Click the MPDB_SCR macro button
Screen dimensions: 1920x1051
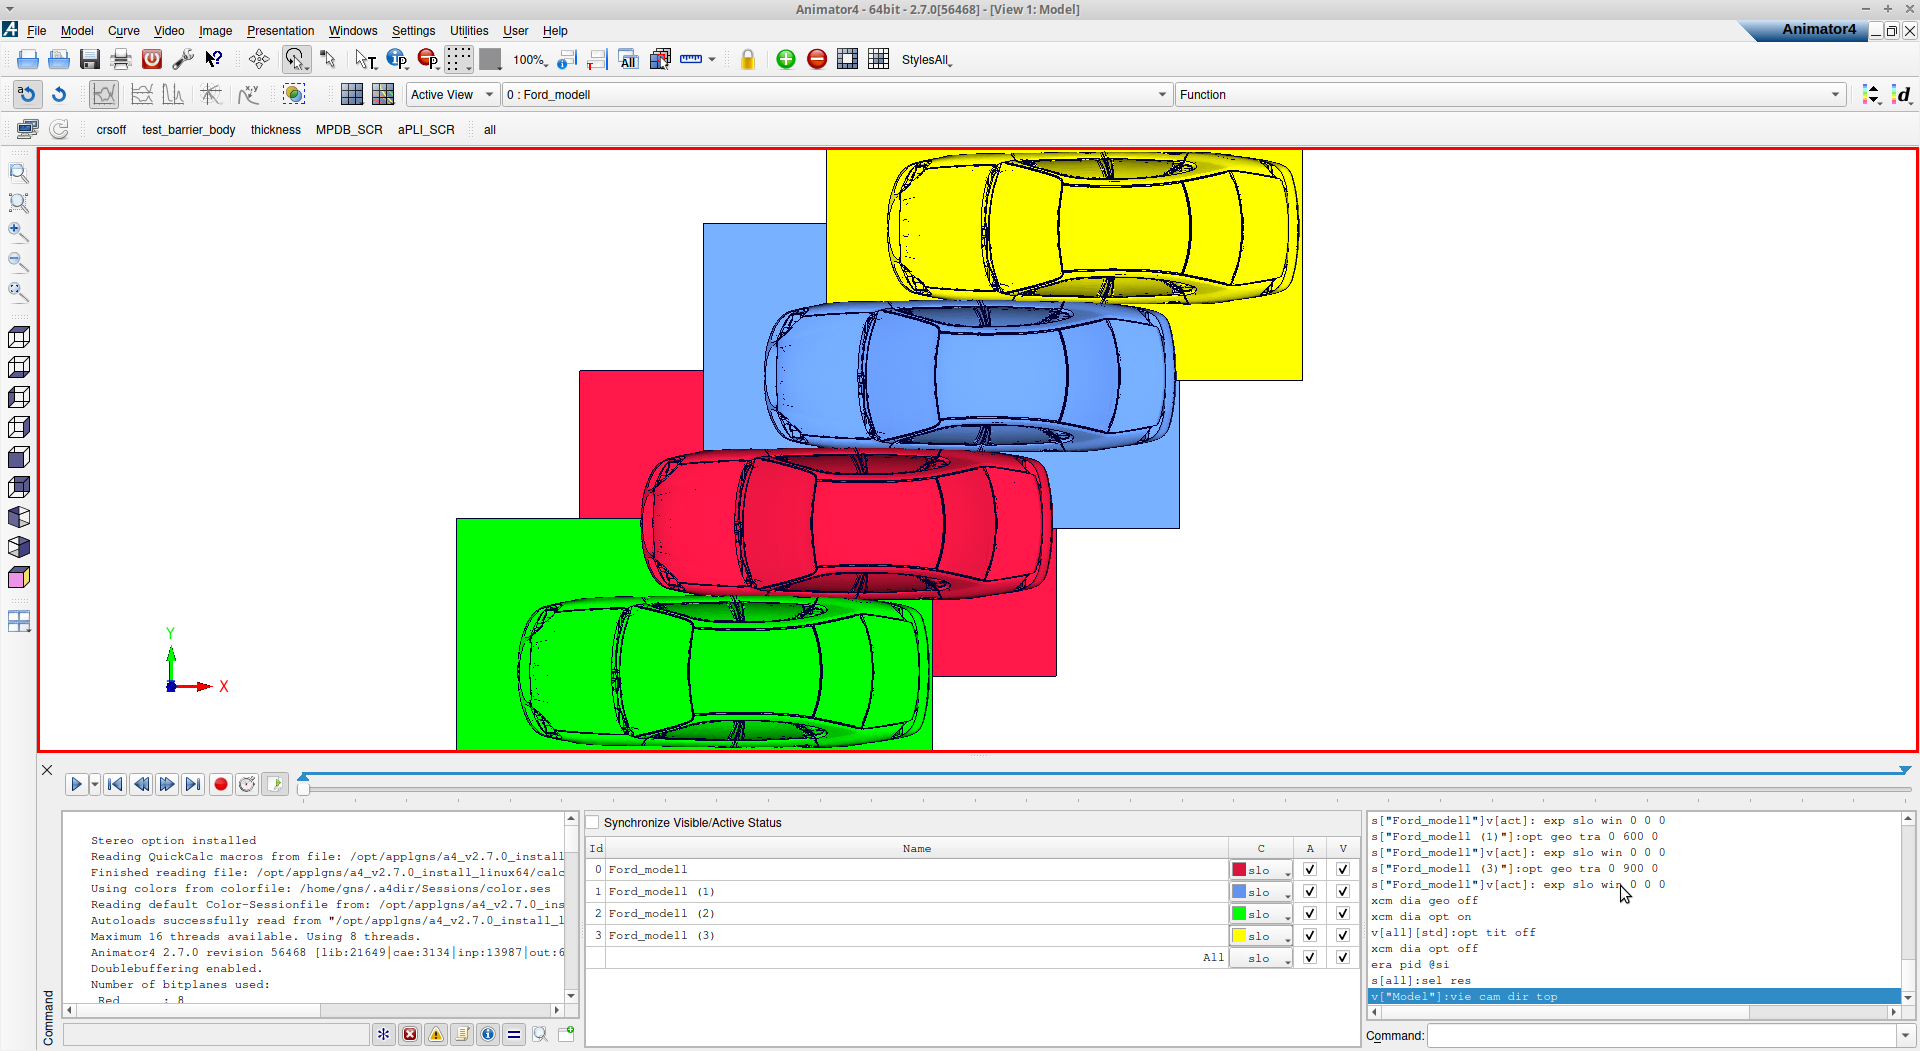click(349, 130)
